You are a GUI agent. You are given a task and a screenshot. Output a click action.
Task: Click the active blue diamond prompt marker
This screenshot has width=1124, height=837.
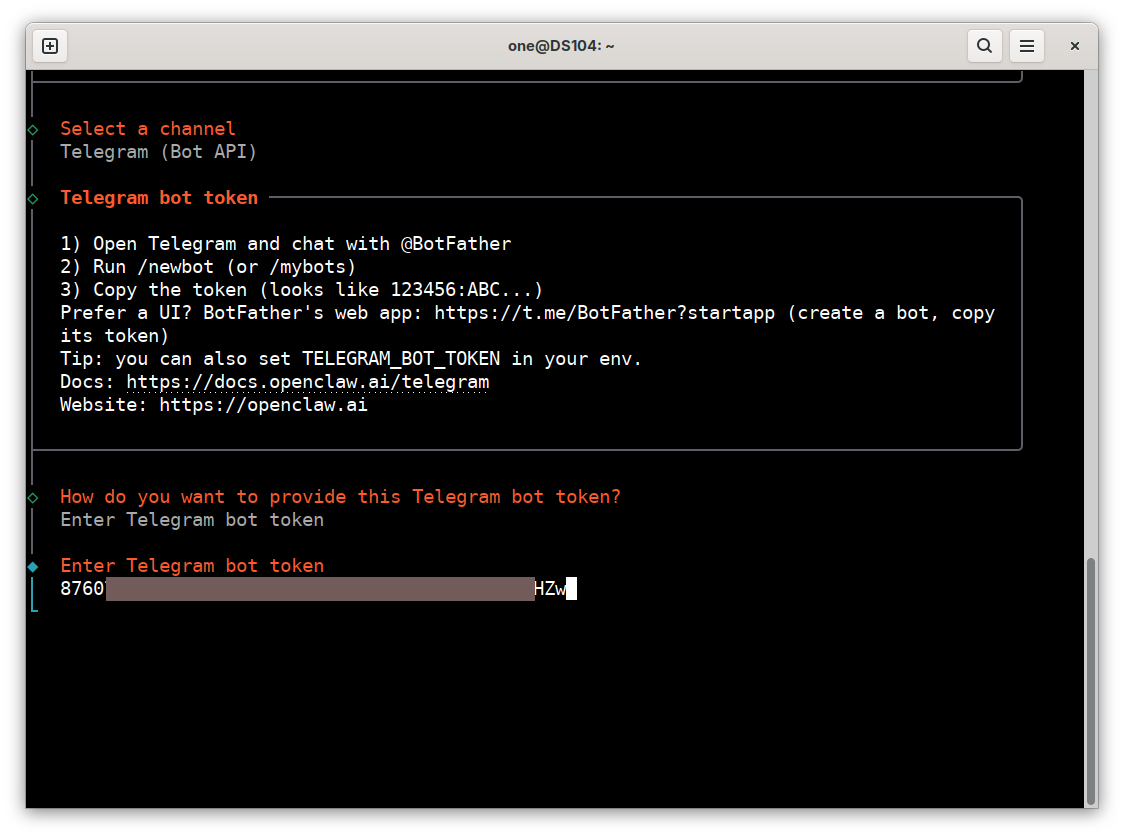pos(33,567)
